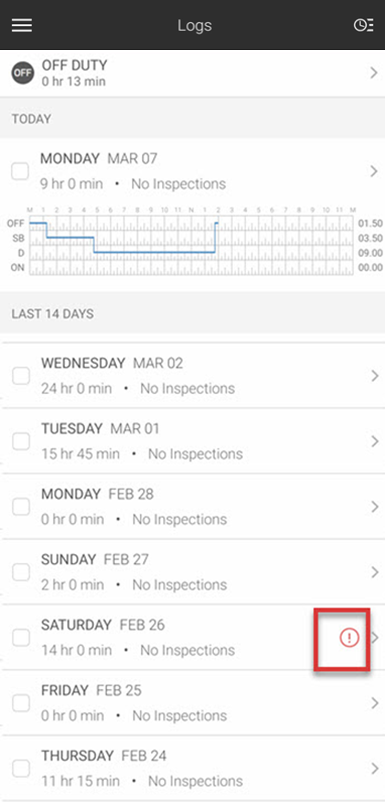Open Friday Feb 25 log chevron
The width and height of the screenshot is (385, 802).
tap(375, 703)
